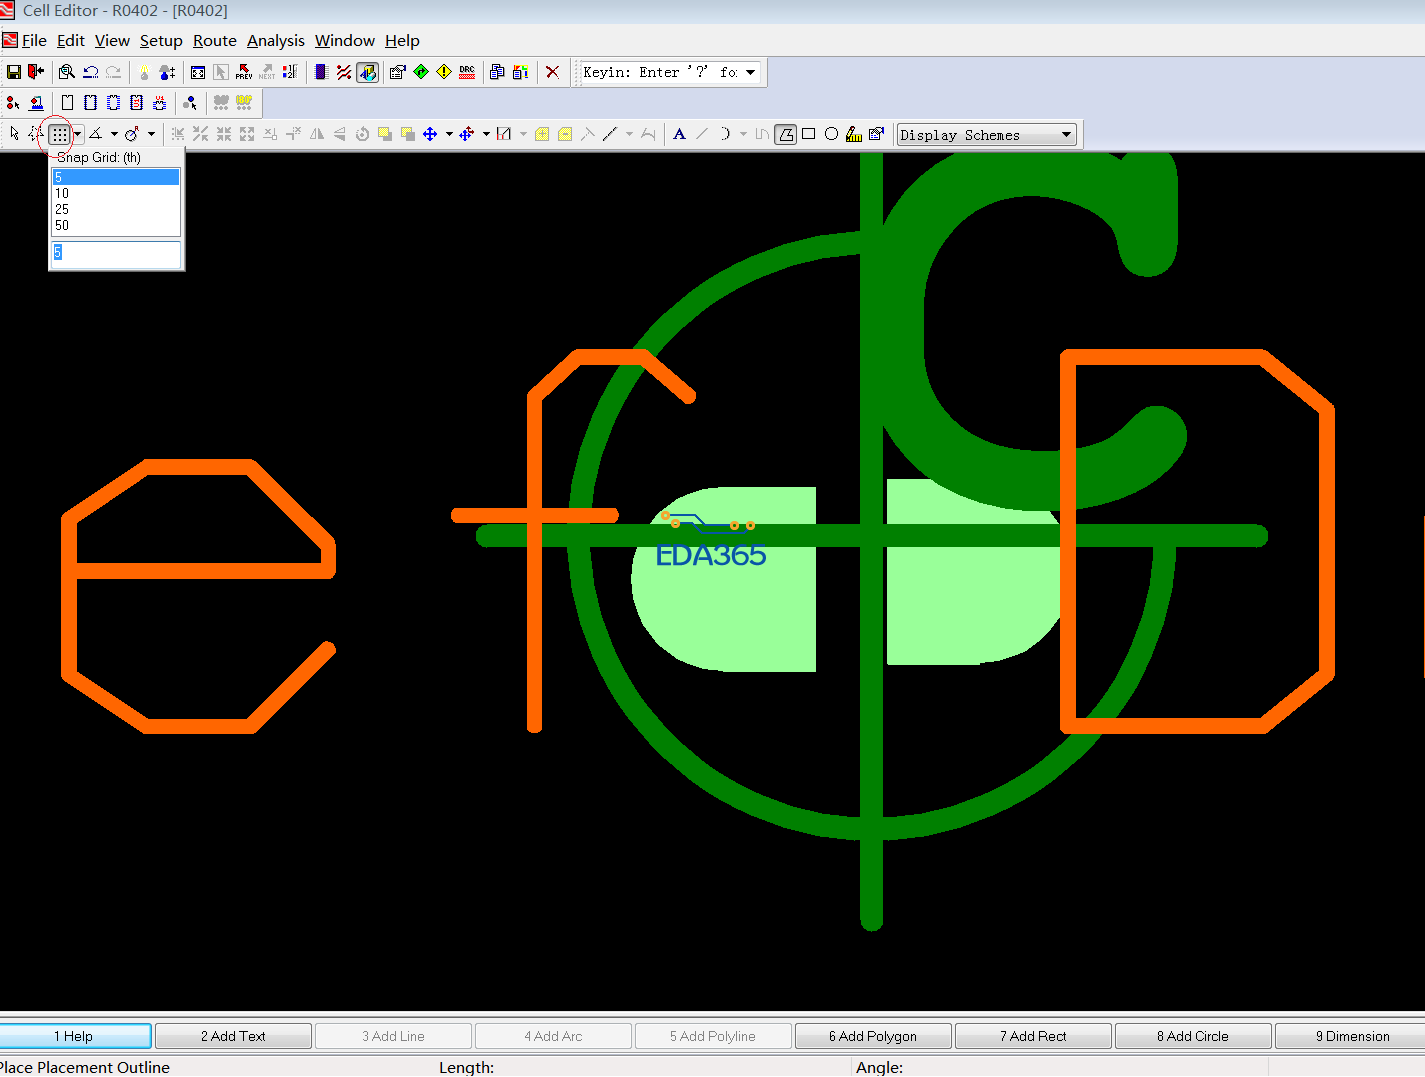Click the Undo arrow icon
This screenshot has width=1425, height=1077.
[90, 72]
